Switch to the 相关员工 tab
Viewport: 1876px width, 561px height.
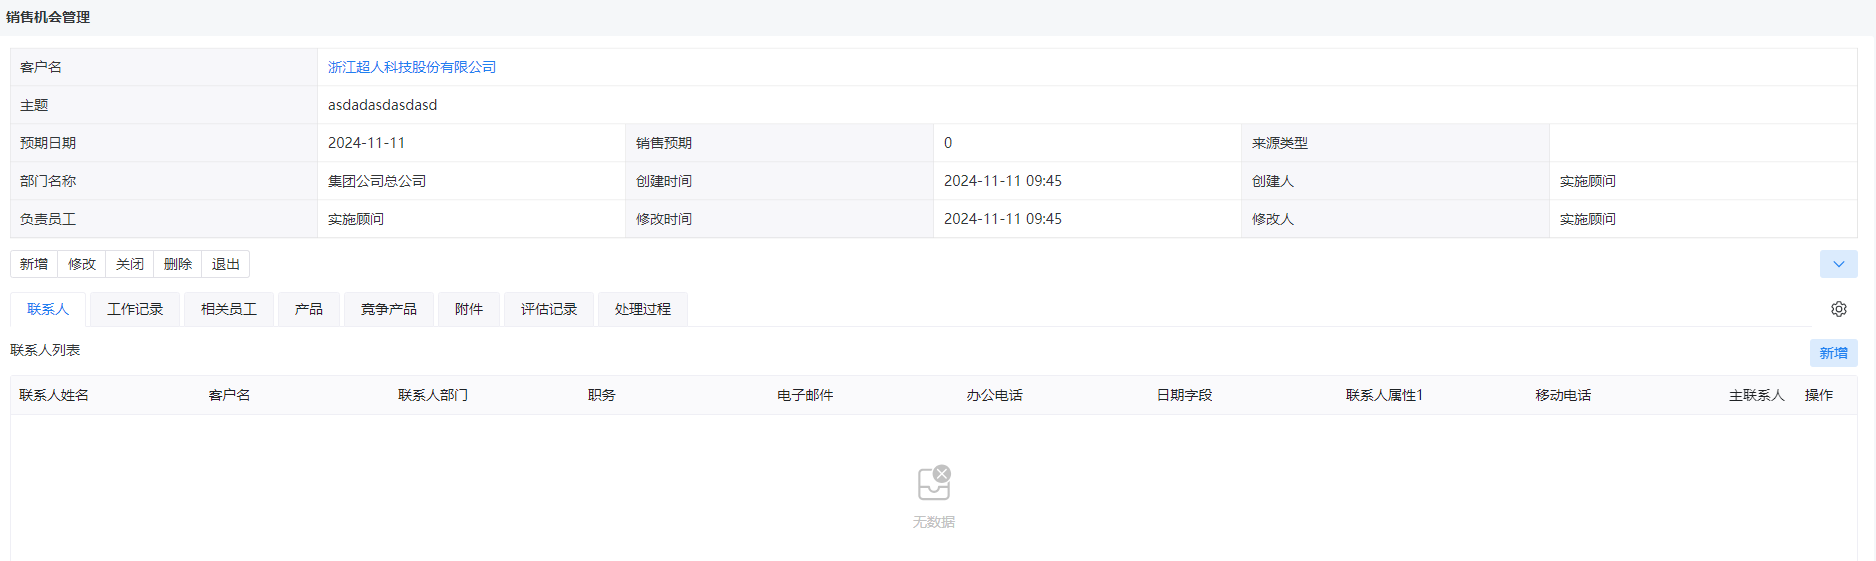(229, 309)
